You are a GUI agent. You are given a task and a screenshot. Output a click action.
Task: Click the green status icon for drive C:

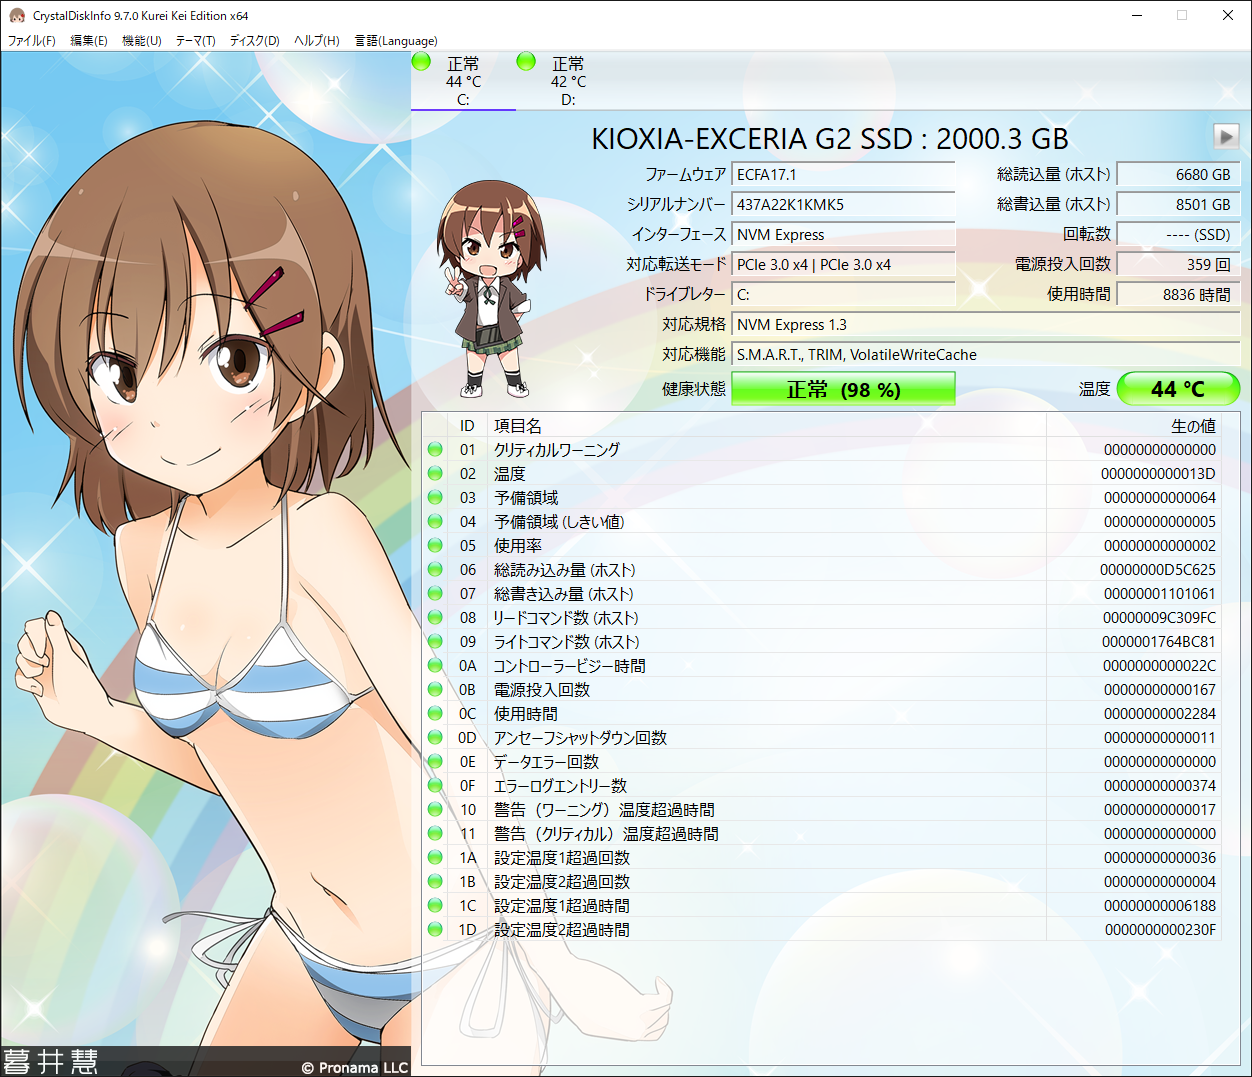(421, 62)
